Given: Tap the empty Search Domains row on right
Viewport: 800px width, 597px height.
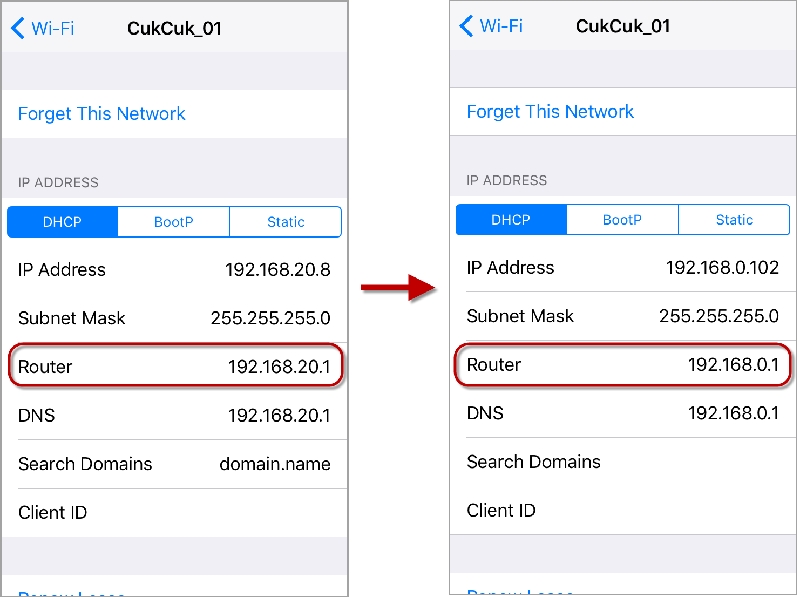Looking at the screenshot, I should (x=622, y=462).
